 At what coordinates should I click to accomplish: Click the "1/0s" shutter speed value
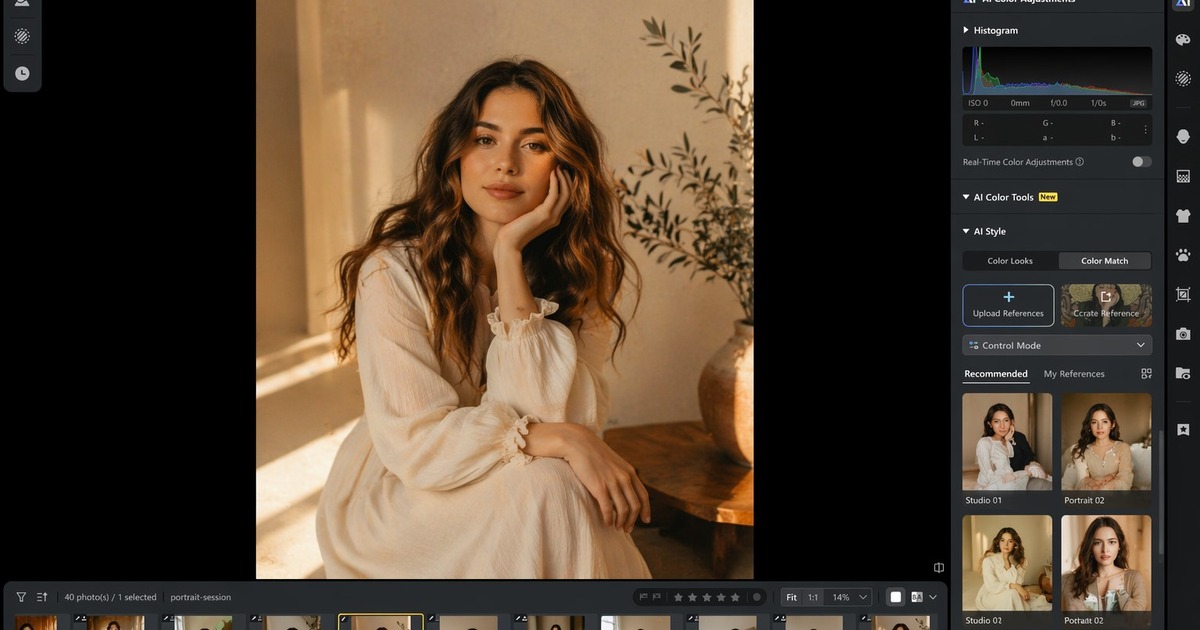click(1098, 103)
